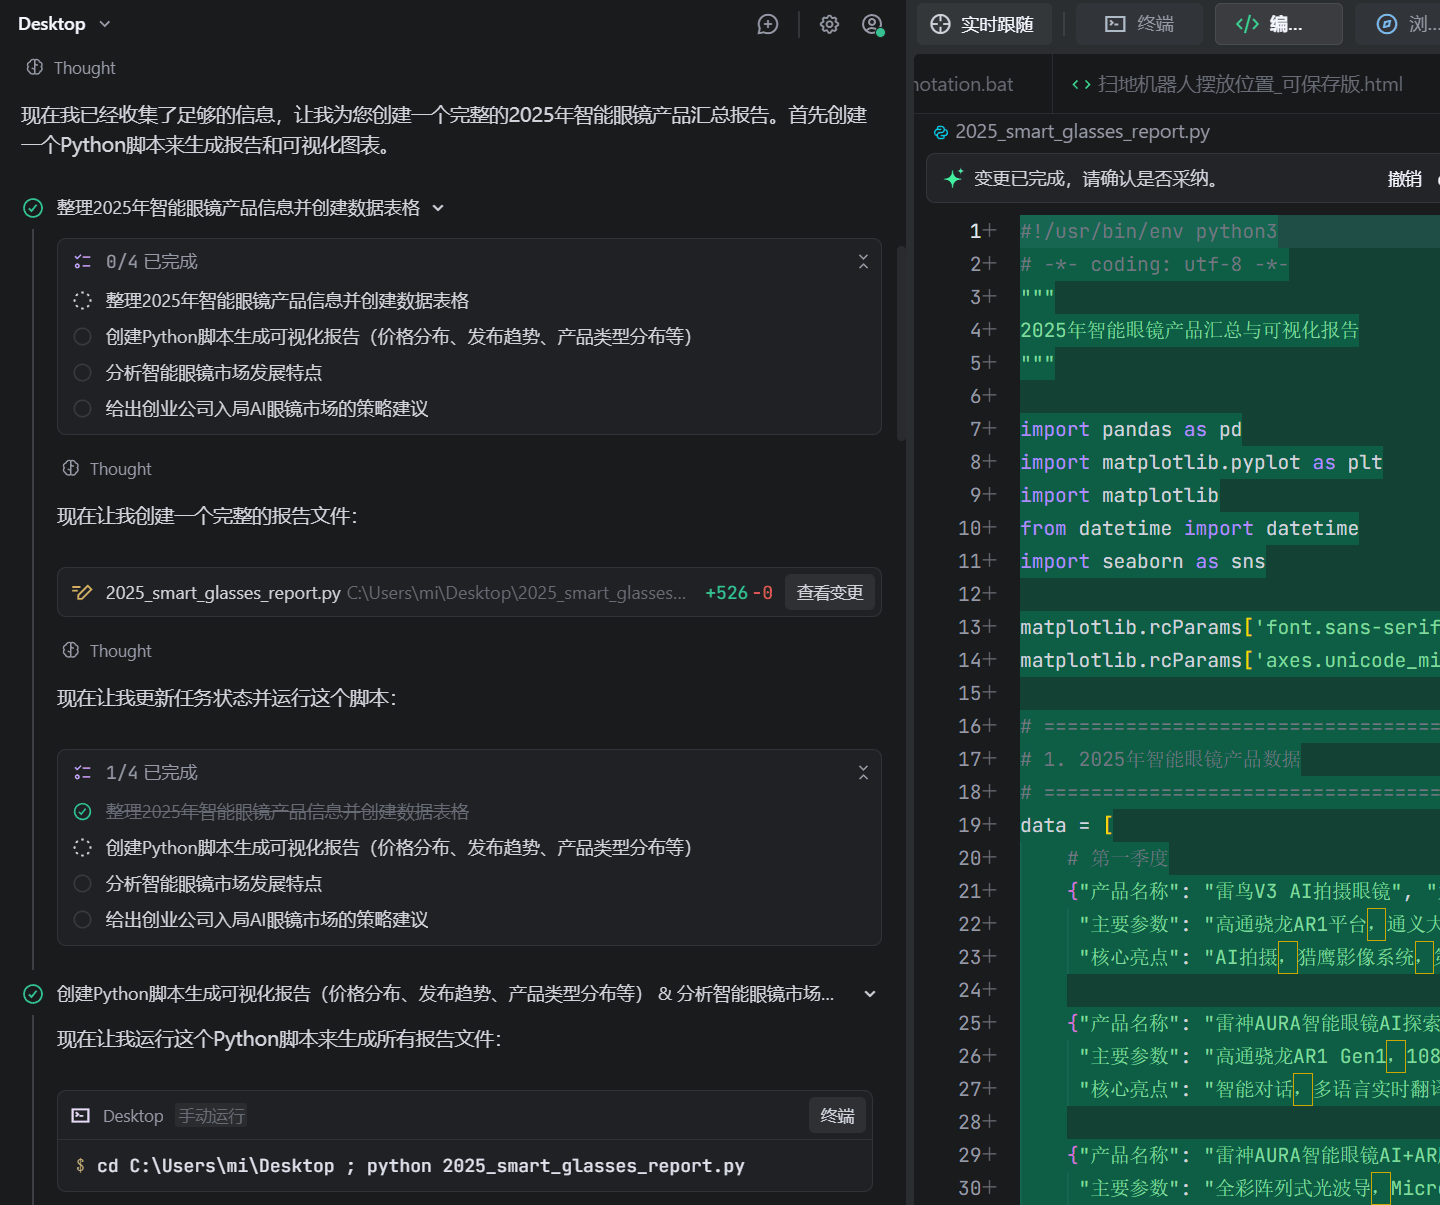Viewport: 1440px width, 1205px height.
Task: Click the edit icon beside 2025_smart_glasses_report.py
Action: (x=82, y=593)
